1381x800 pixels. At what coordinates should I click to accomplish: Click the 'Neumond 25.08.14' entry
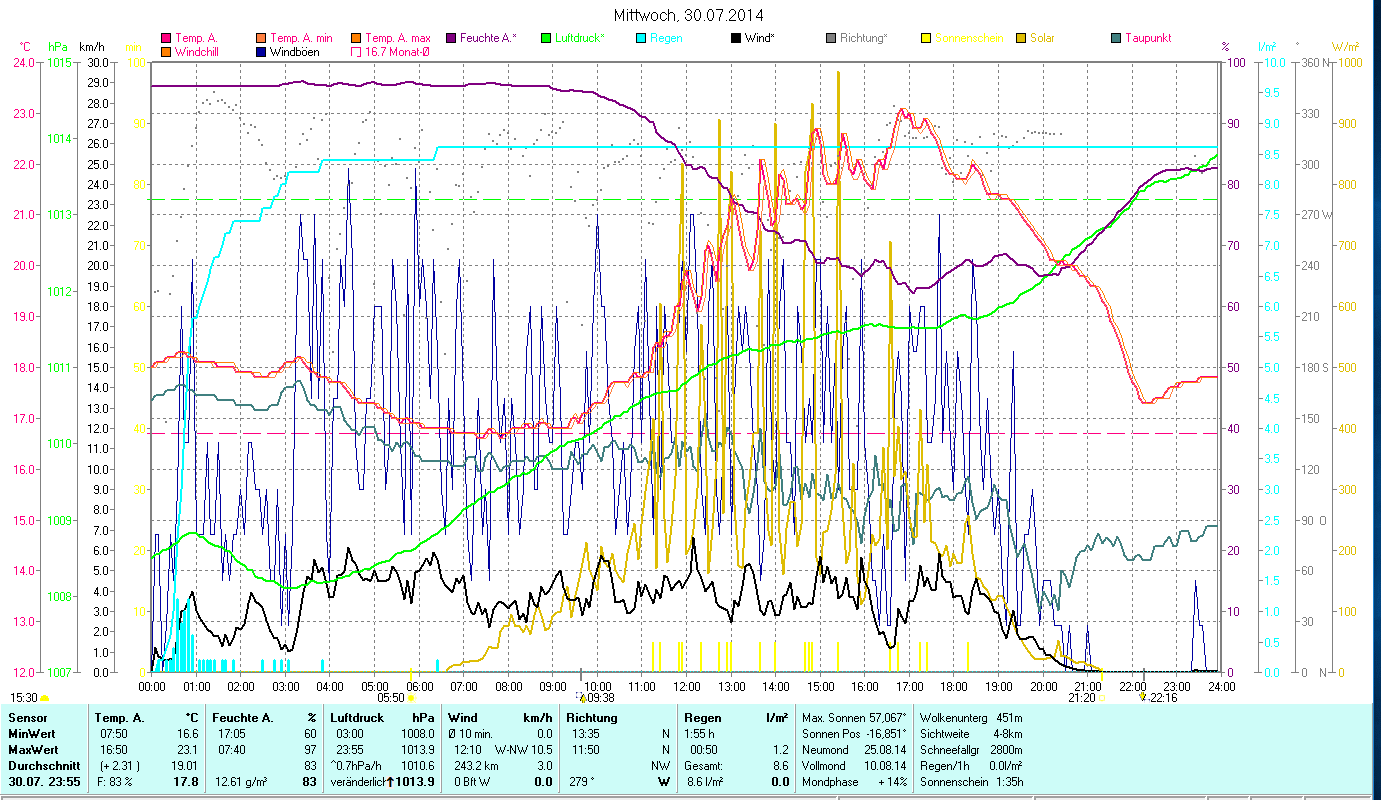pos(854,750)
